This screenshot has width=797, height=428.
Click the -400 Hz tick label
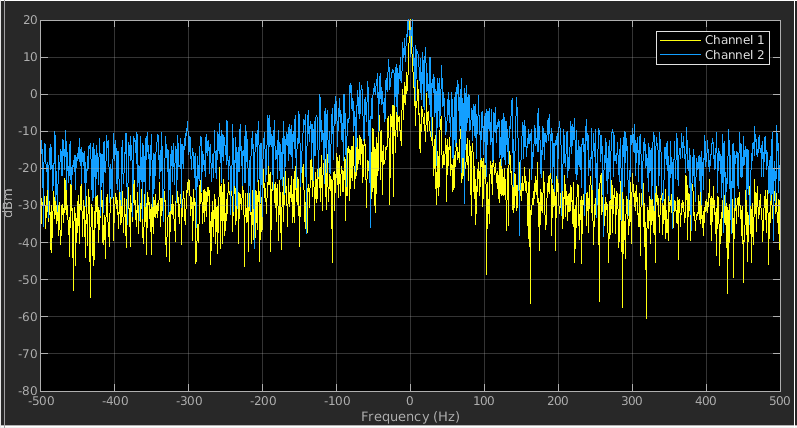pyautogui.click(x=115, y=401)
